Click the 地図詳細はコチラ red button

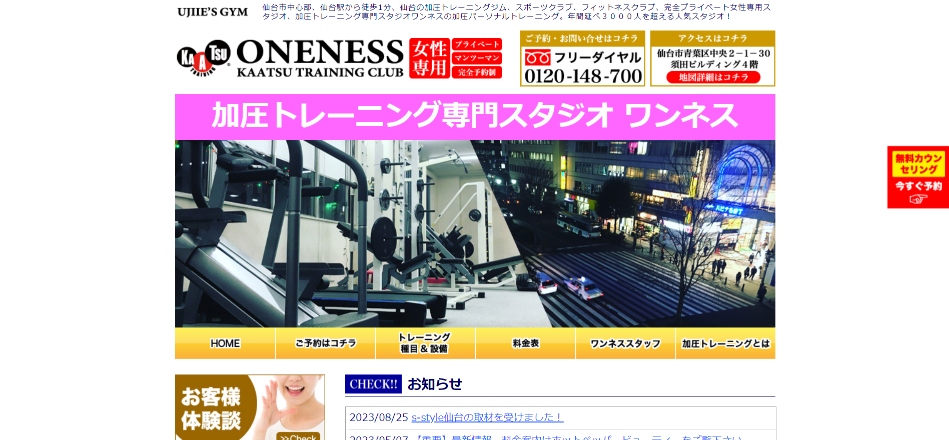712,77
